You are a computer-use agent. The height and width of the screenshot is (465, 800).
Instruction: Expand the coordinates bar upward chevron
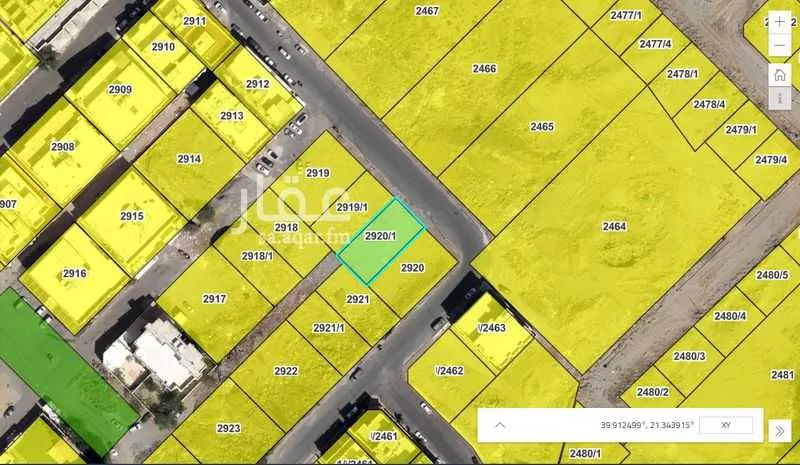(500, 425)
